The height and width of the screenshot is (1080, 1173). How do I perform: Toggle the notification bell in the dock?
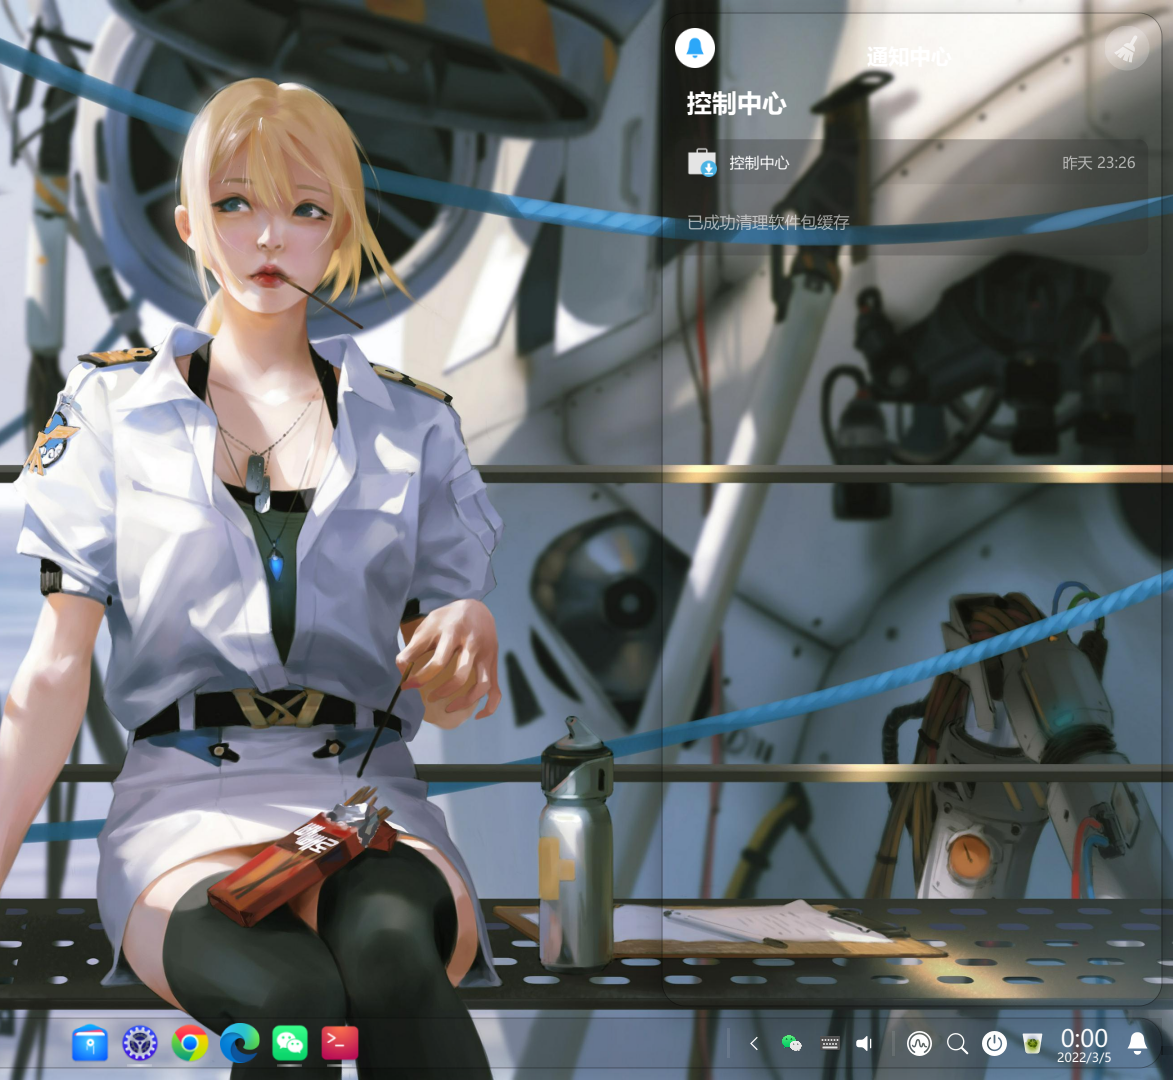1138,1043
